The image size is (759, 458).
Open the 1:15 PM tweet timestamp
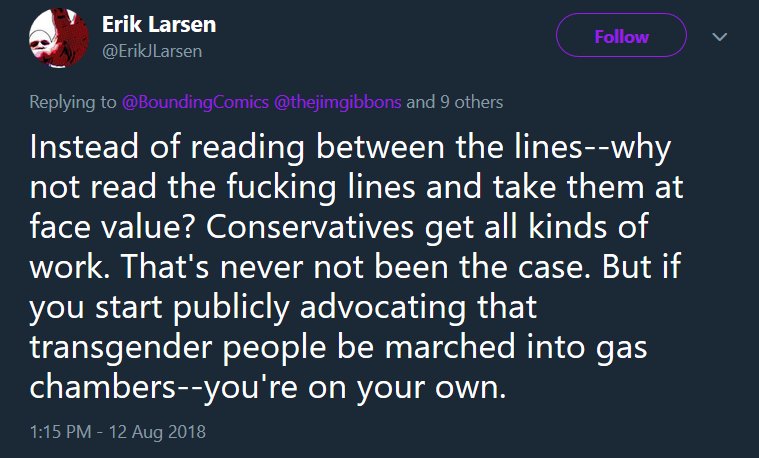(60, 431)
